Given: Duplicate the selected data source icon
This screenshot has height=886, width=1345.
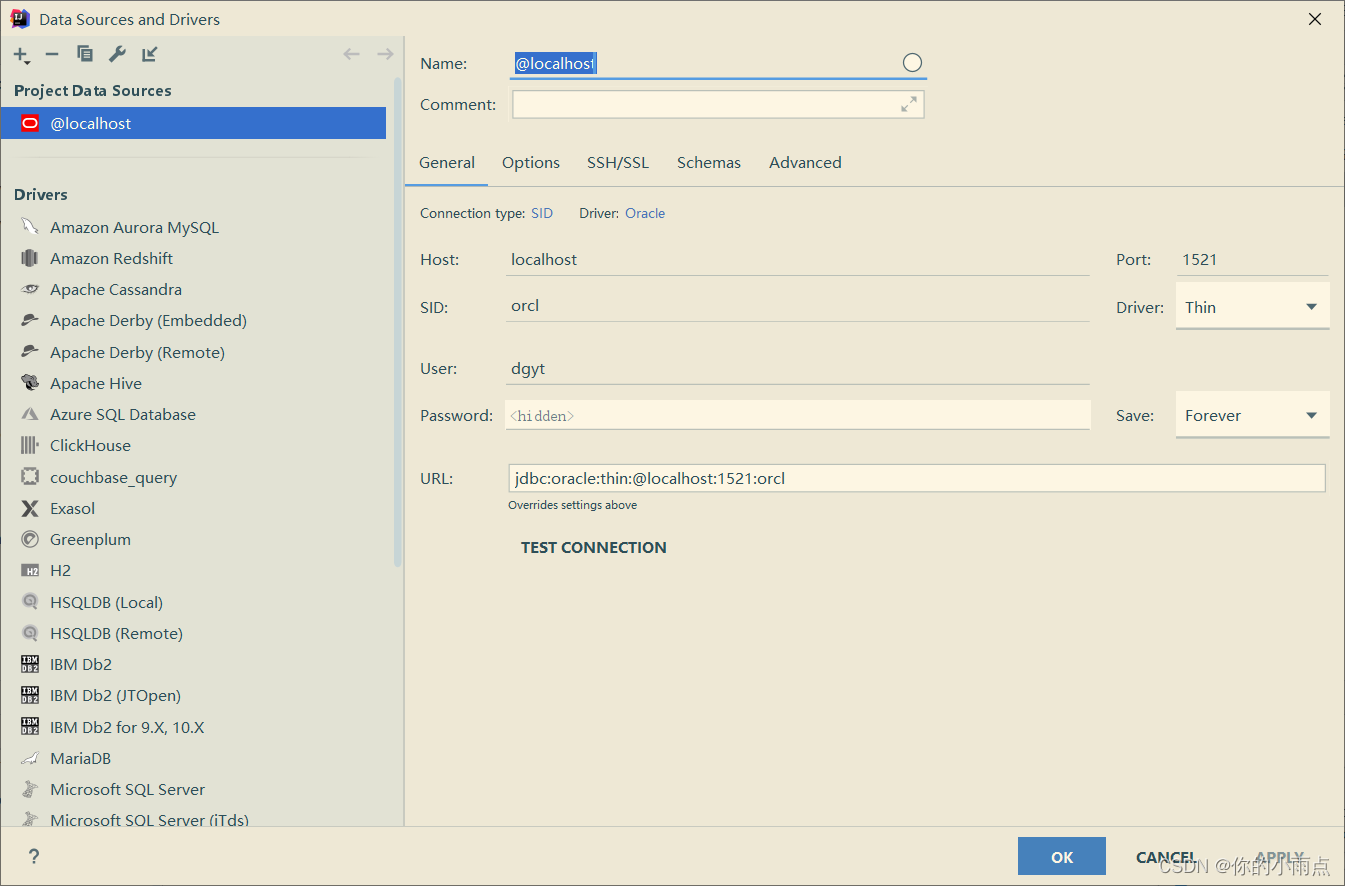Looking at the screenshot, I should pos(85,54).
